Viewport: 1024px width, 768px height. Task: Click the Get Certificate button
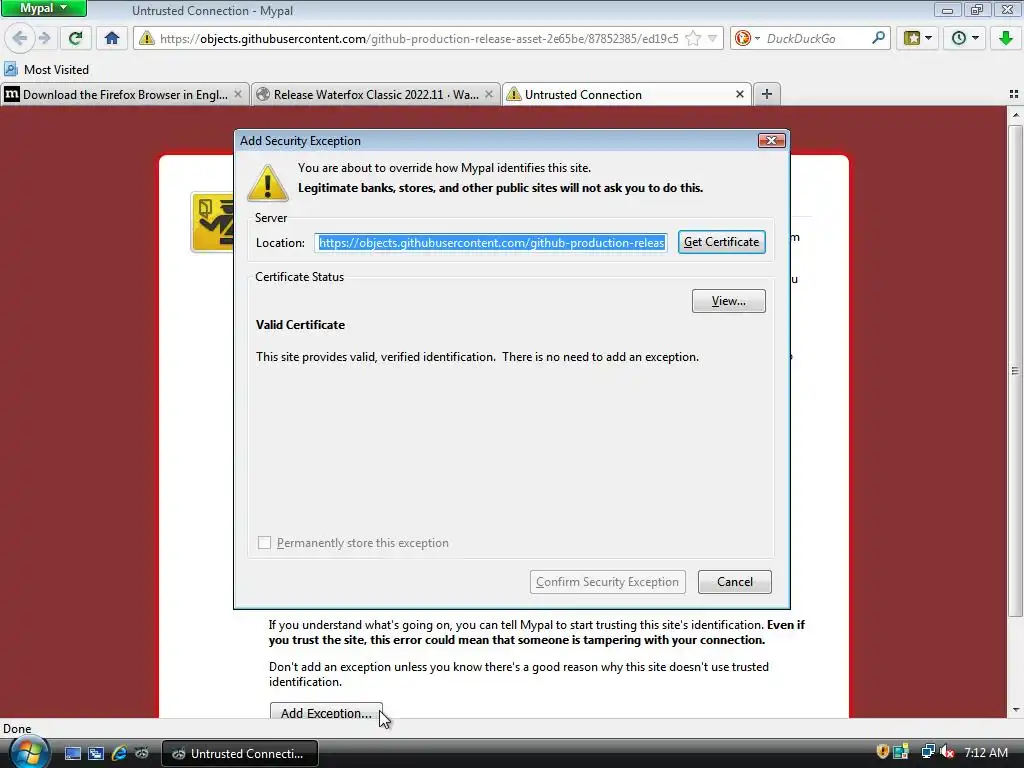pyautogui.click(x=722, y=242)
